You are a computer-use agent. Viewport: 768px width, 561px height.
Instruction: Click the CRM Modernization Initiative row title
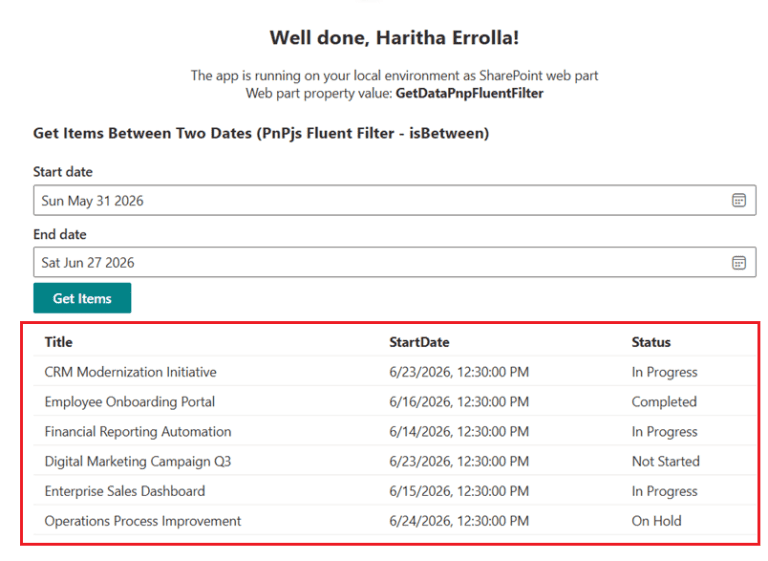(x=130, y=372)
